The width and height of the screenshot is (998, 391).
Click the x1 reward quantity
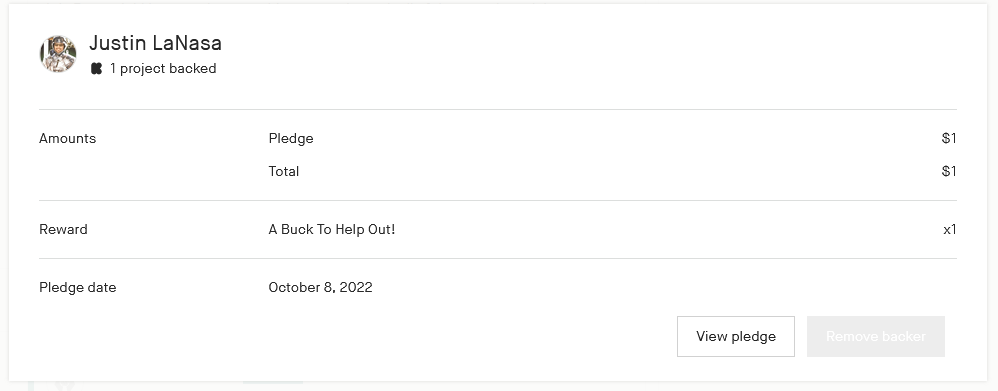[950, 230]
